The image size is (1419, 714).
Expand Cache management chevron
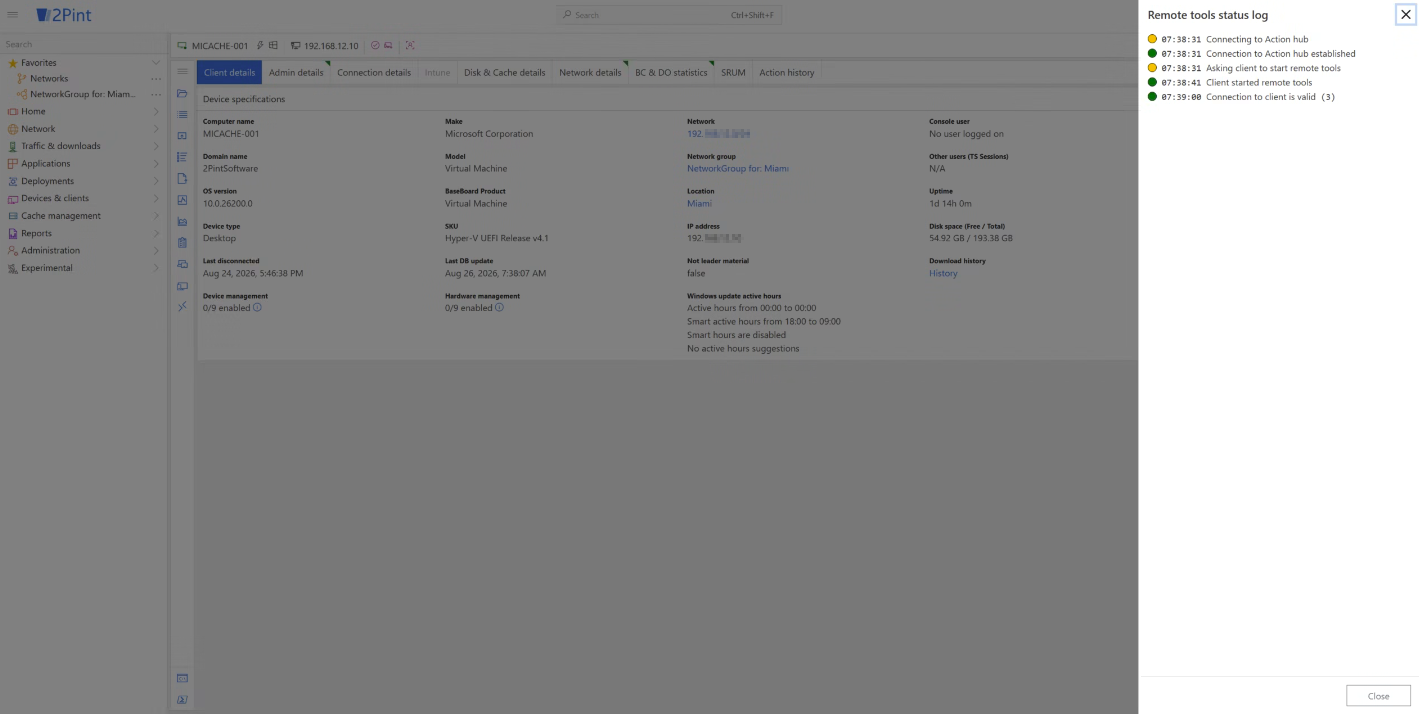click(156, 216)
